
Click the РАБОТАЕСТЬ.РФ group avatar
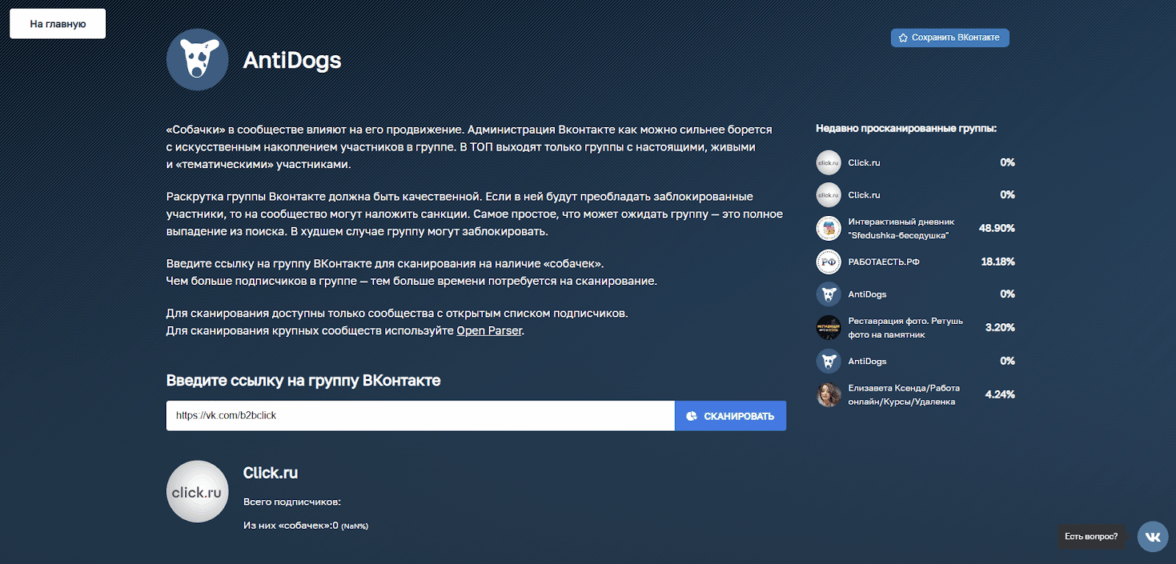[828, 262]
